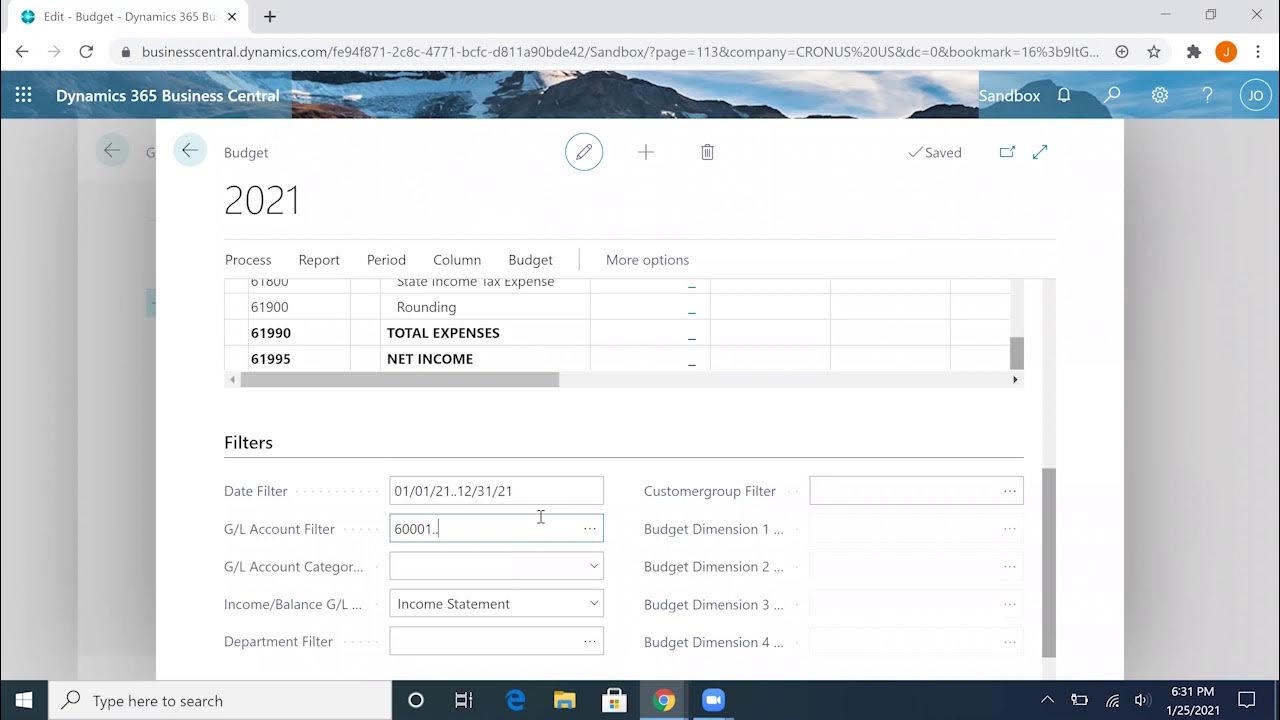The height and width of the screenshot is (720, 1280).
Task: Open the Windows notification center
Action: coord(1246,700)
